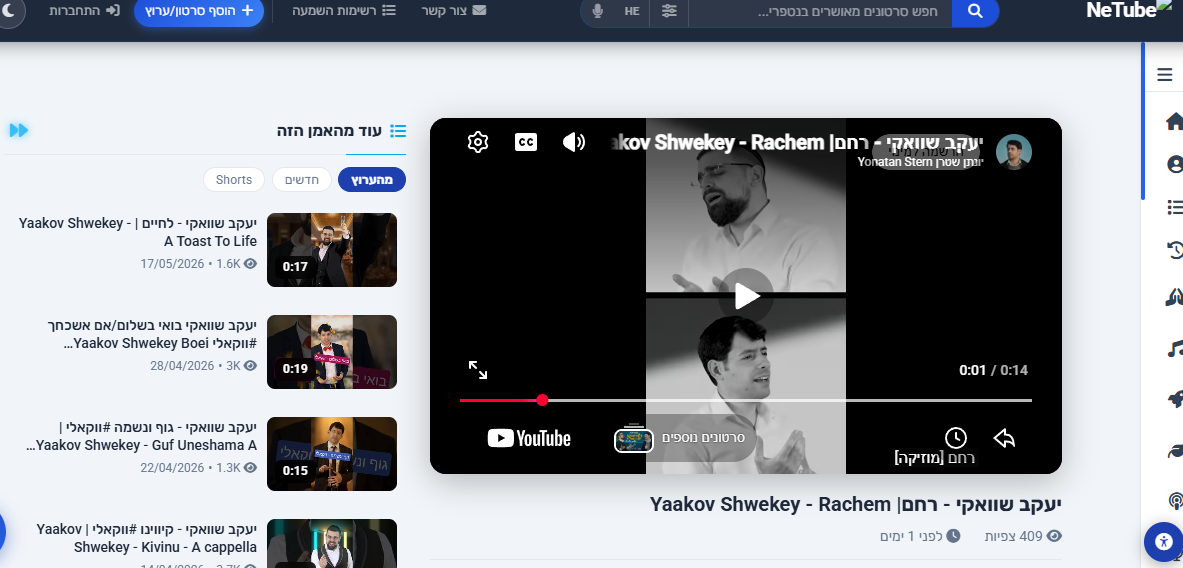Open the login link התחברות
1183x568 pixels.
(84, 11)
